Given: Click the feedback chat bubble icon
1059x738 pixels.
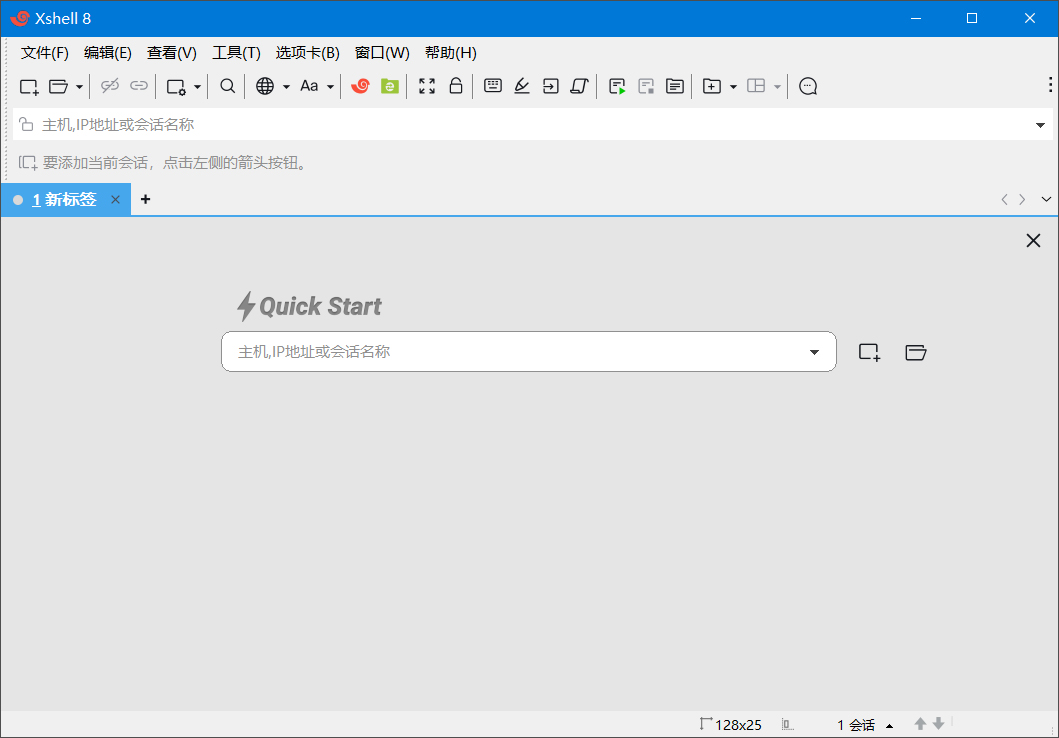Looking at the screenshot, I should point(808,86).
